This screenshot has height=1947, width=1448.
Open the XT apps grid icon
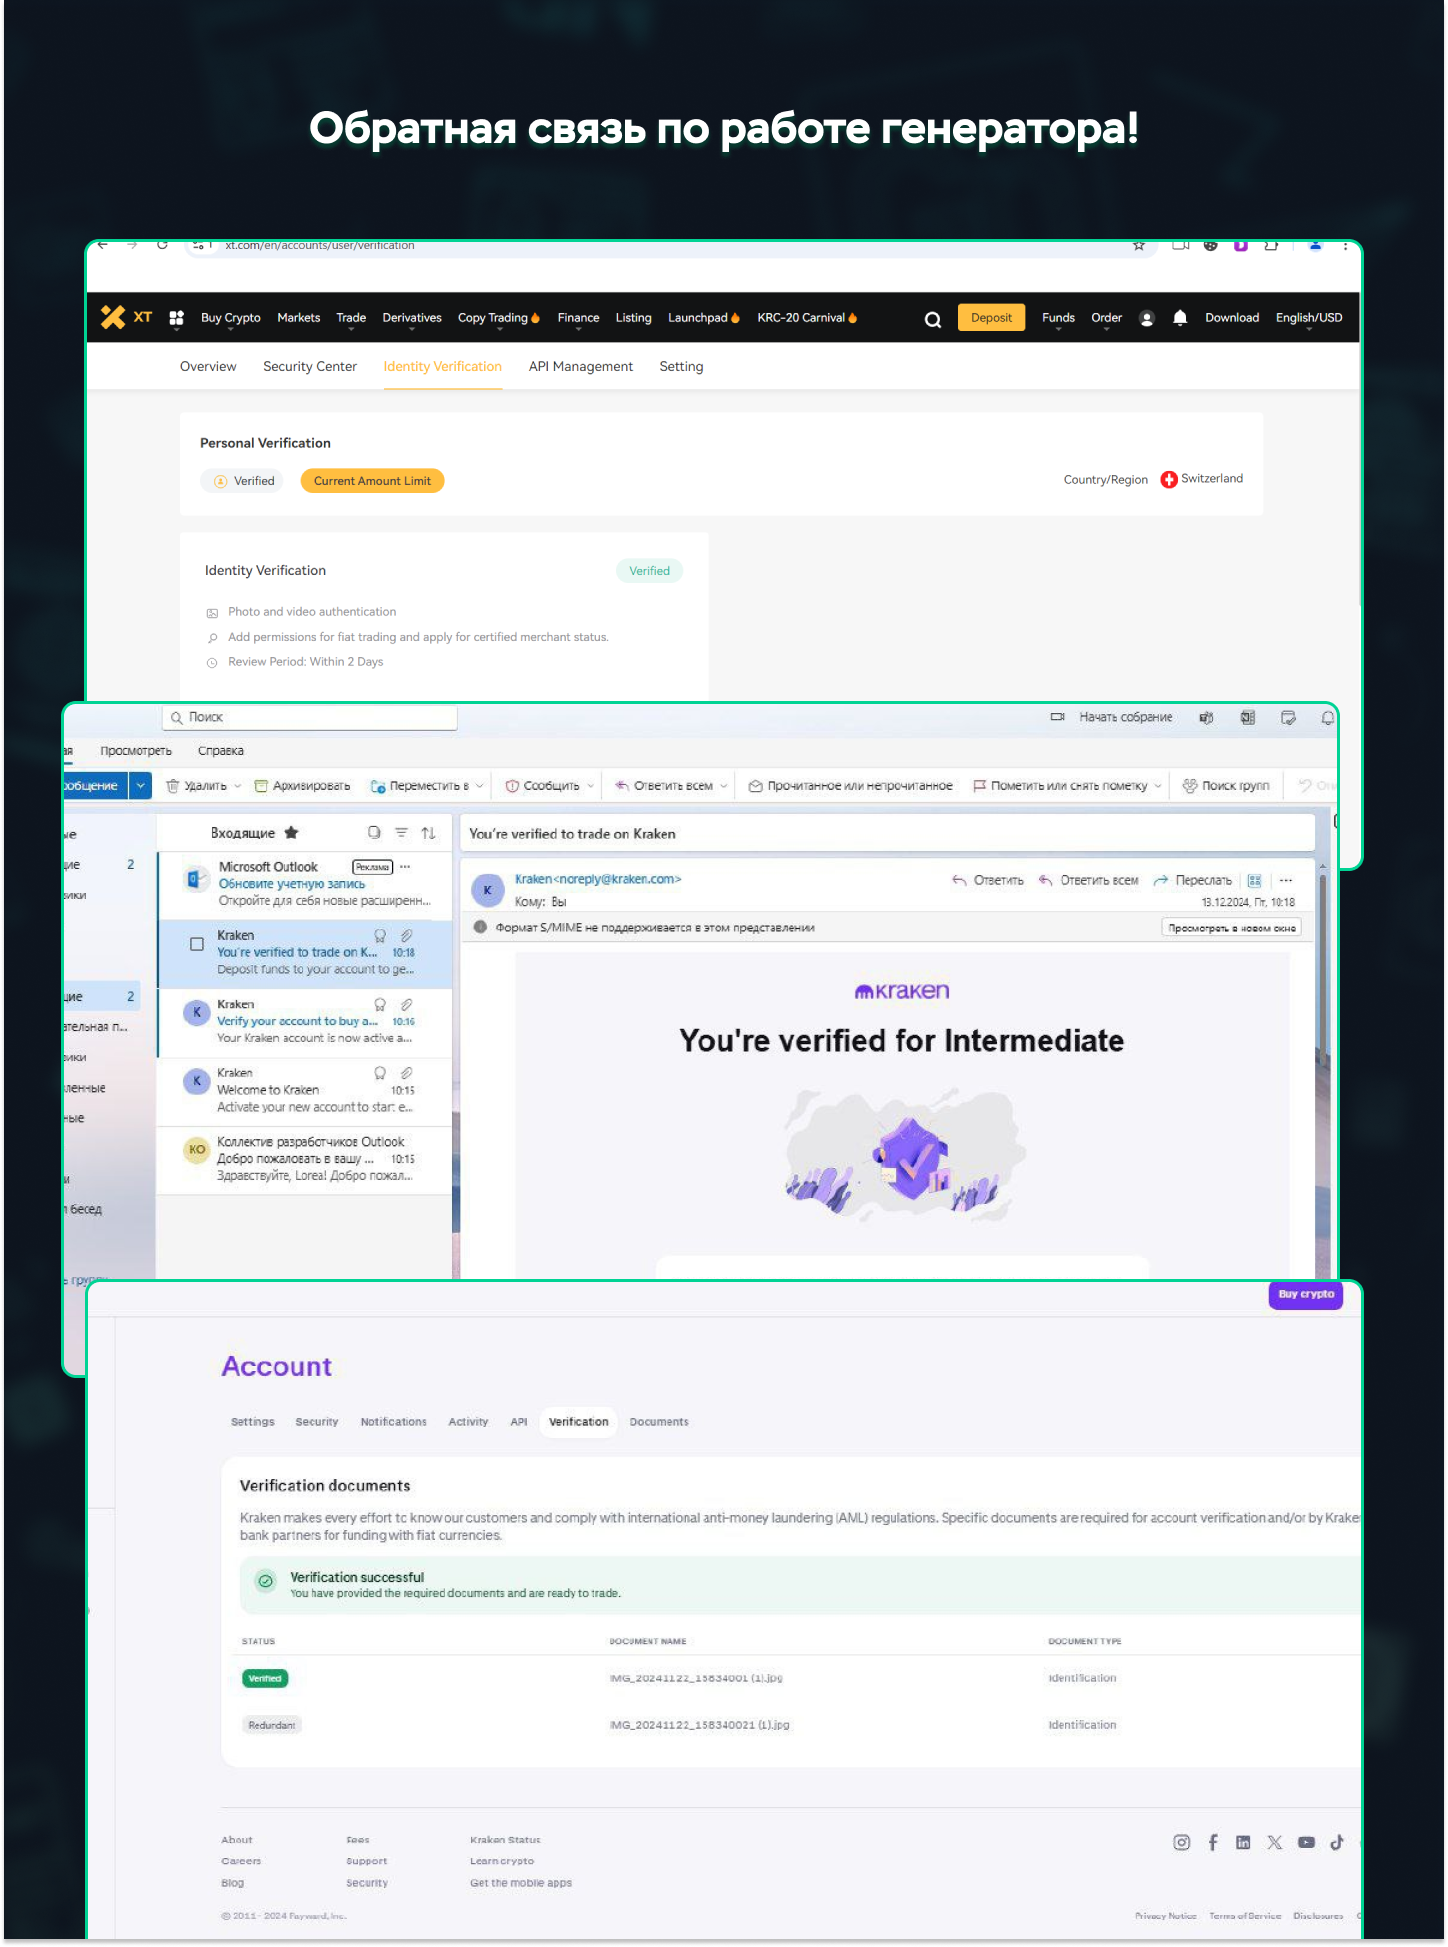[176, 318]
